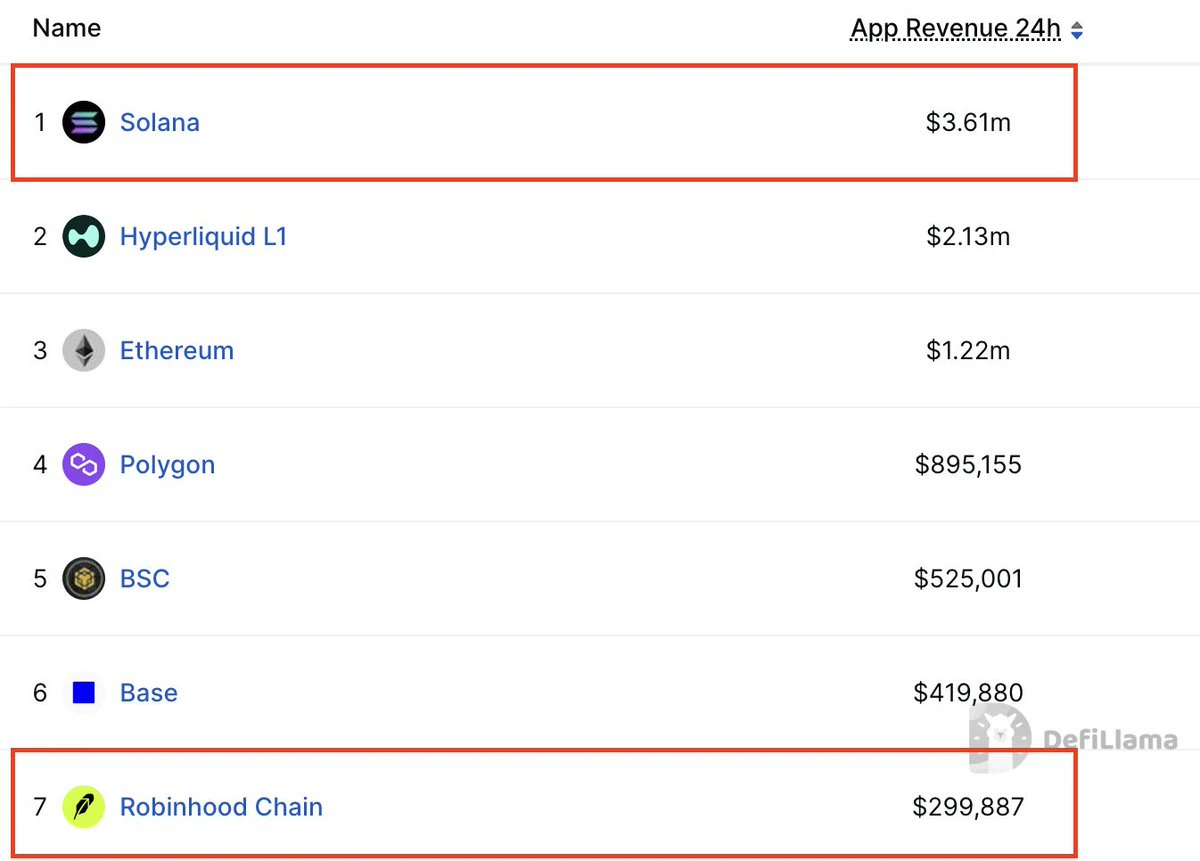Image resolution: width=1200 pixels, height=861 pixels.
Task: Click rank number 4 beside Polygon
Action: click(40, 465)
